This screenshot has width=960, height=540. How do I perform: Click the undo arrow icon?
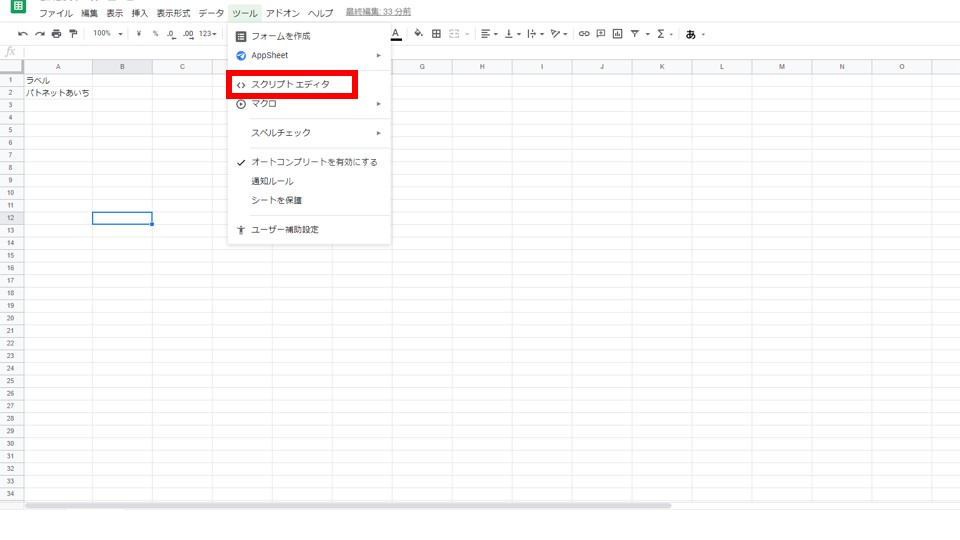point(23,34)
